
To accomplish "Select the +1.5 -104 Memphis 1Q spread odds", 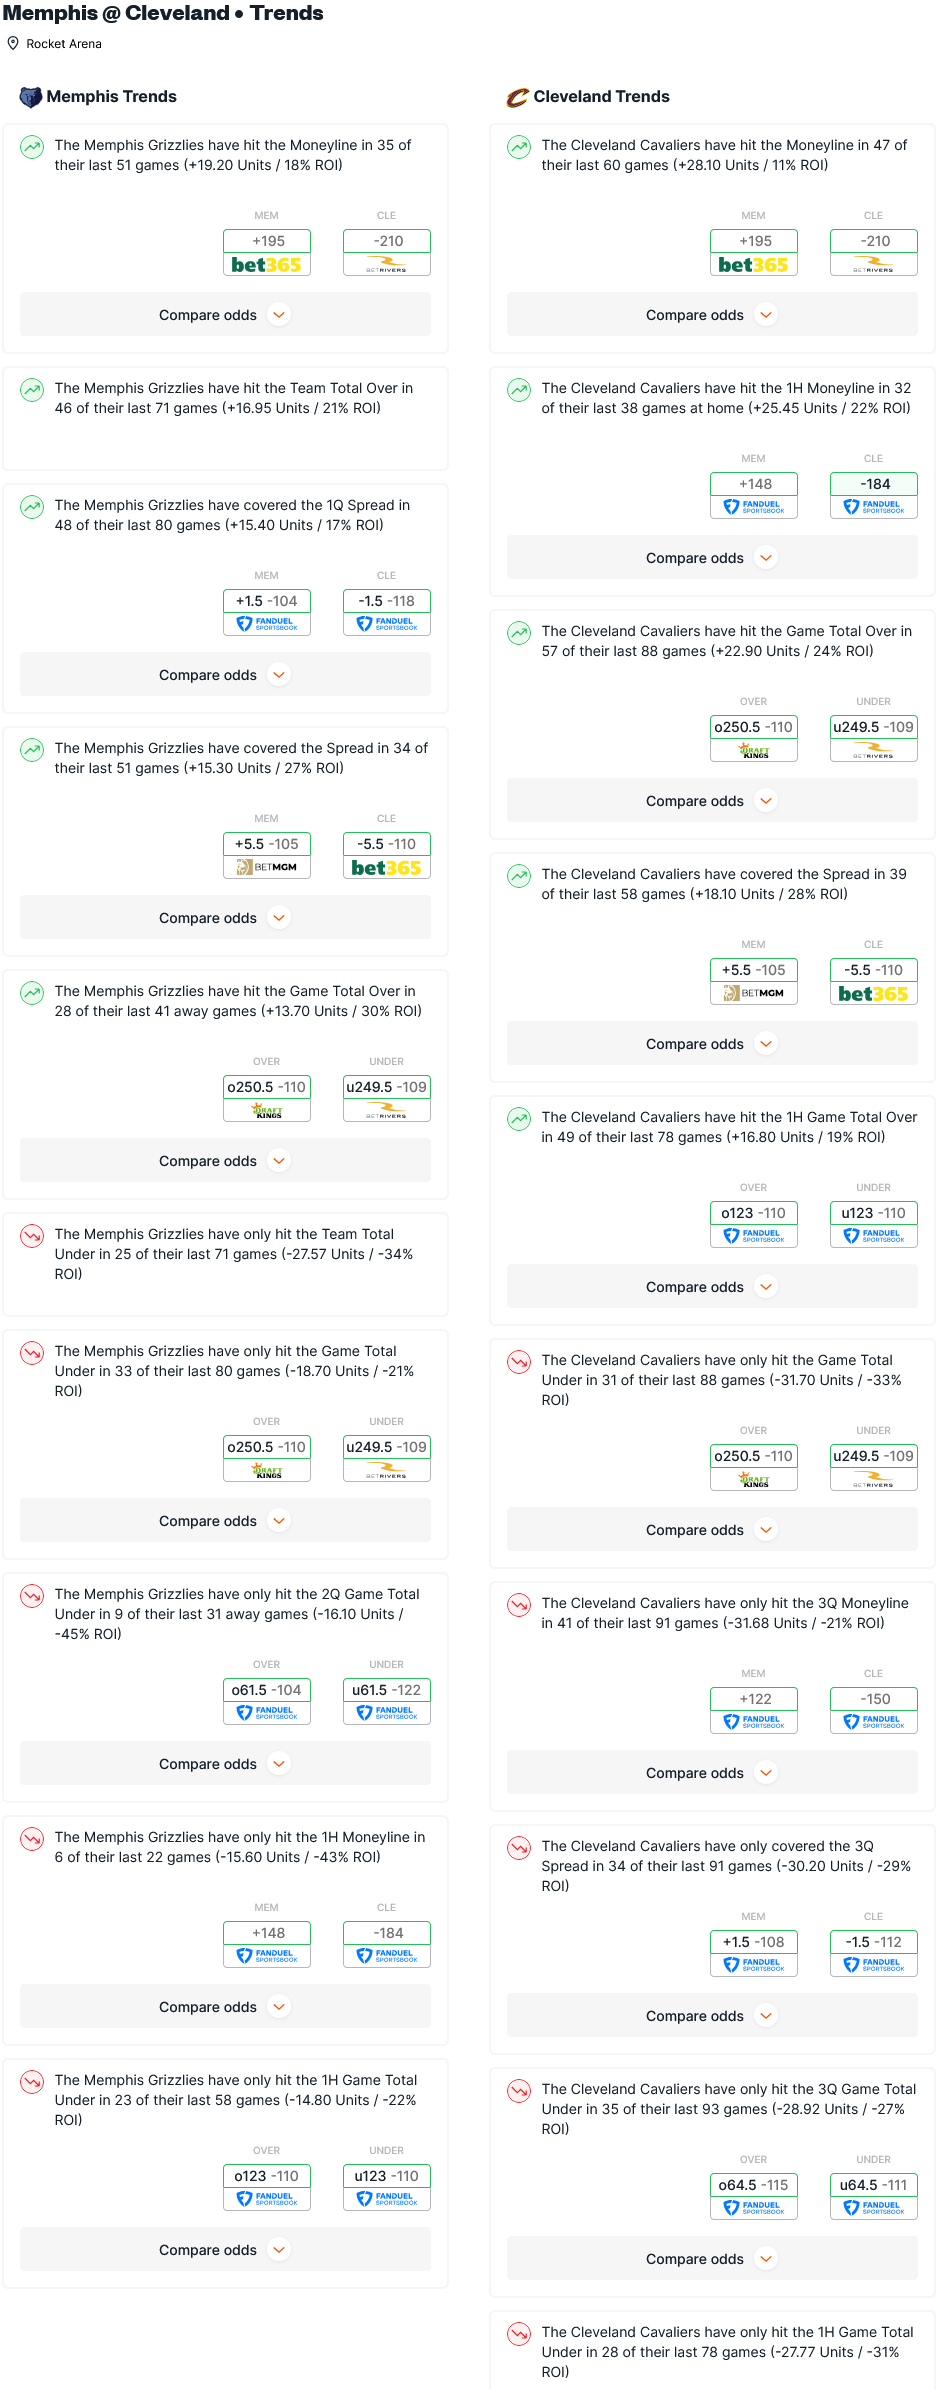I will pos(266,601).
